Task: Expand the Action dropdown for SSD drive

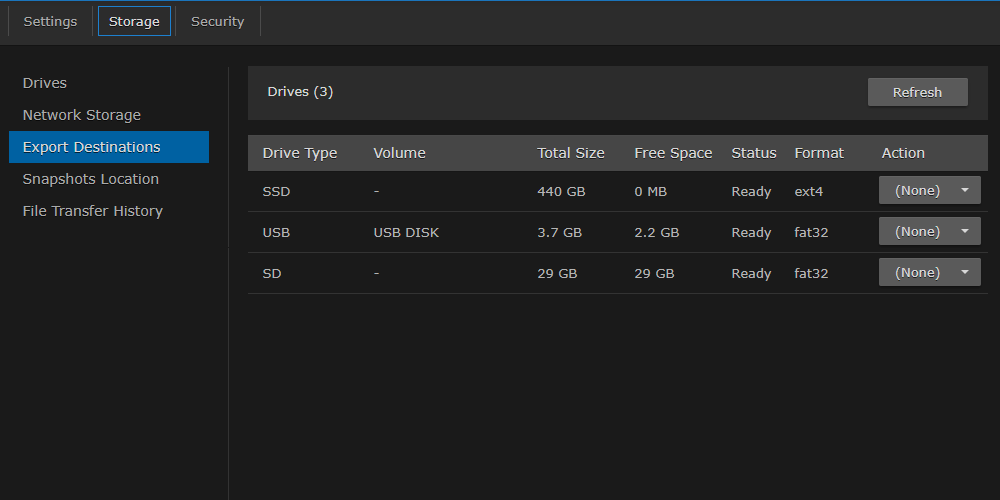Action: (x=929, y=190)
